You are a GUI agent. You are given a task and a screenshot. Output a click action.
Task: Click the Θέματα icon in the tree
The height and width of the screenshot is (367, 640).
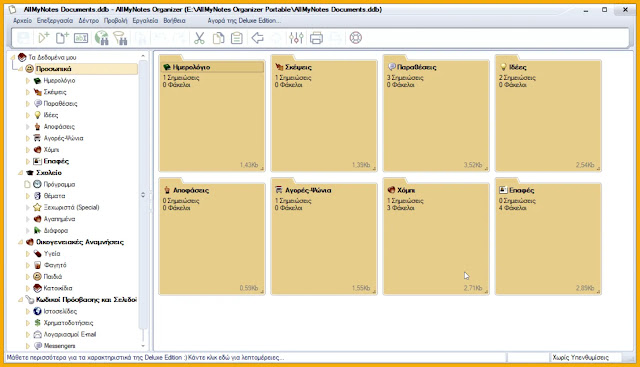(x=38, y=196)
